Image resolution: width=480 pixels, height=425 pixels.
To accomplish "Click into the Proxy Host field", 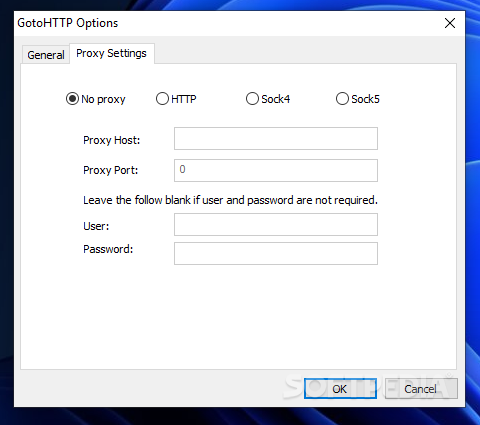I will coord(276,138).
